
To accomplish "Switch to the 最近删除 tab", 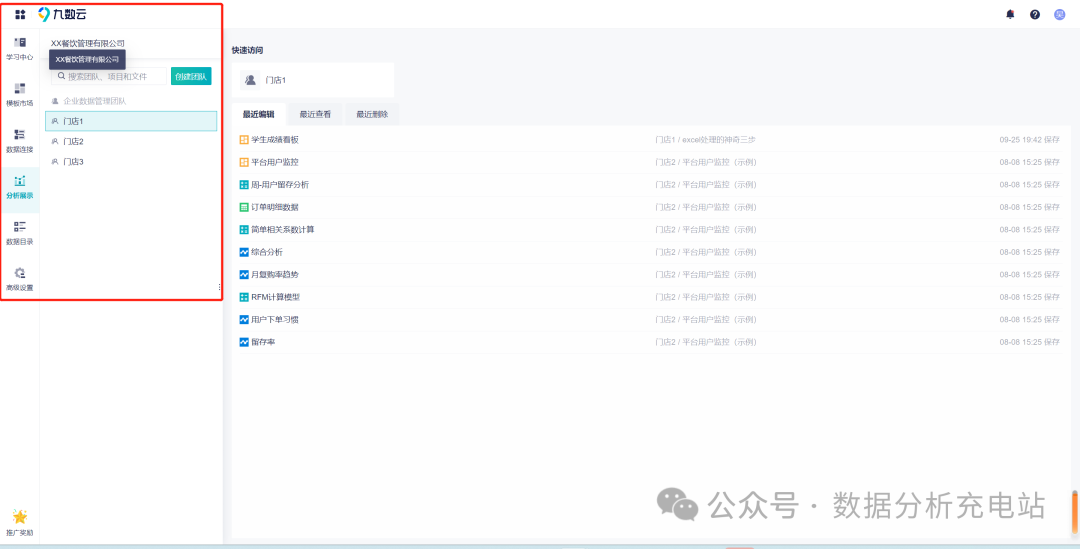I will [x=372, y=114].
